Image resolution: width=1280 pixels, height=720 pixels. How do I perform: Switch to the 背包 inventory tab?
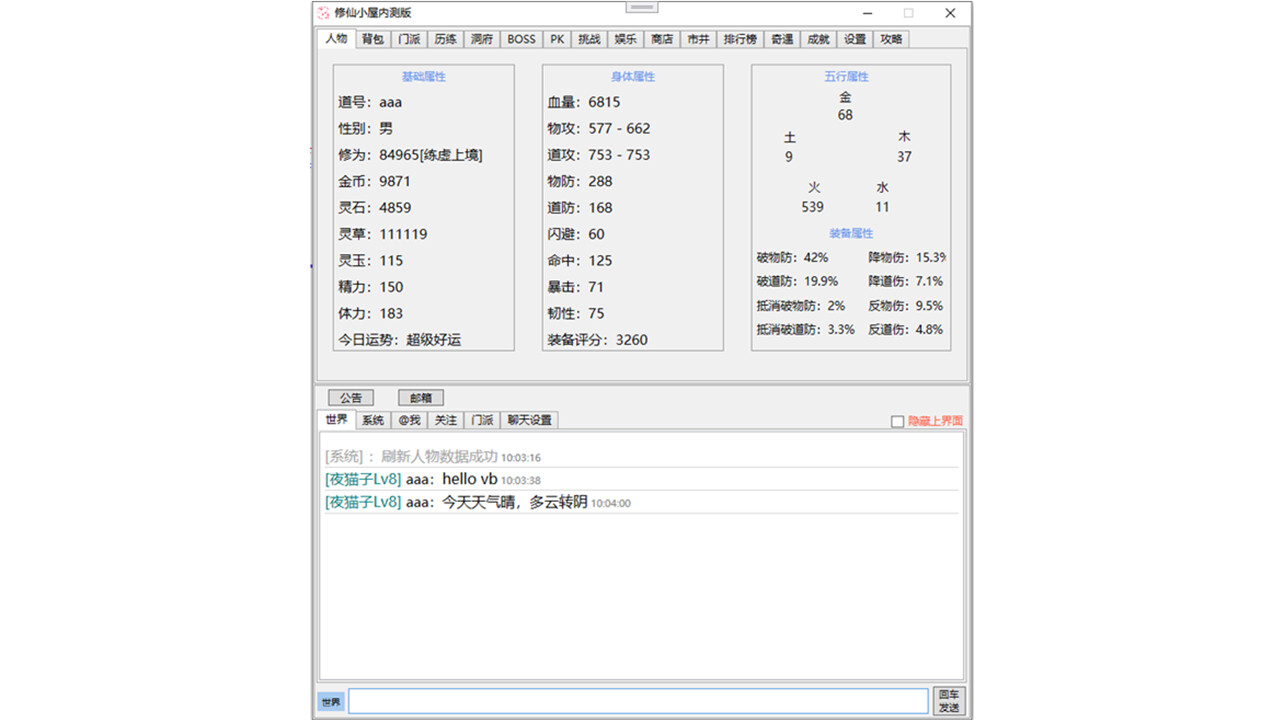(x=371, y=39)
